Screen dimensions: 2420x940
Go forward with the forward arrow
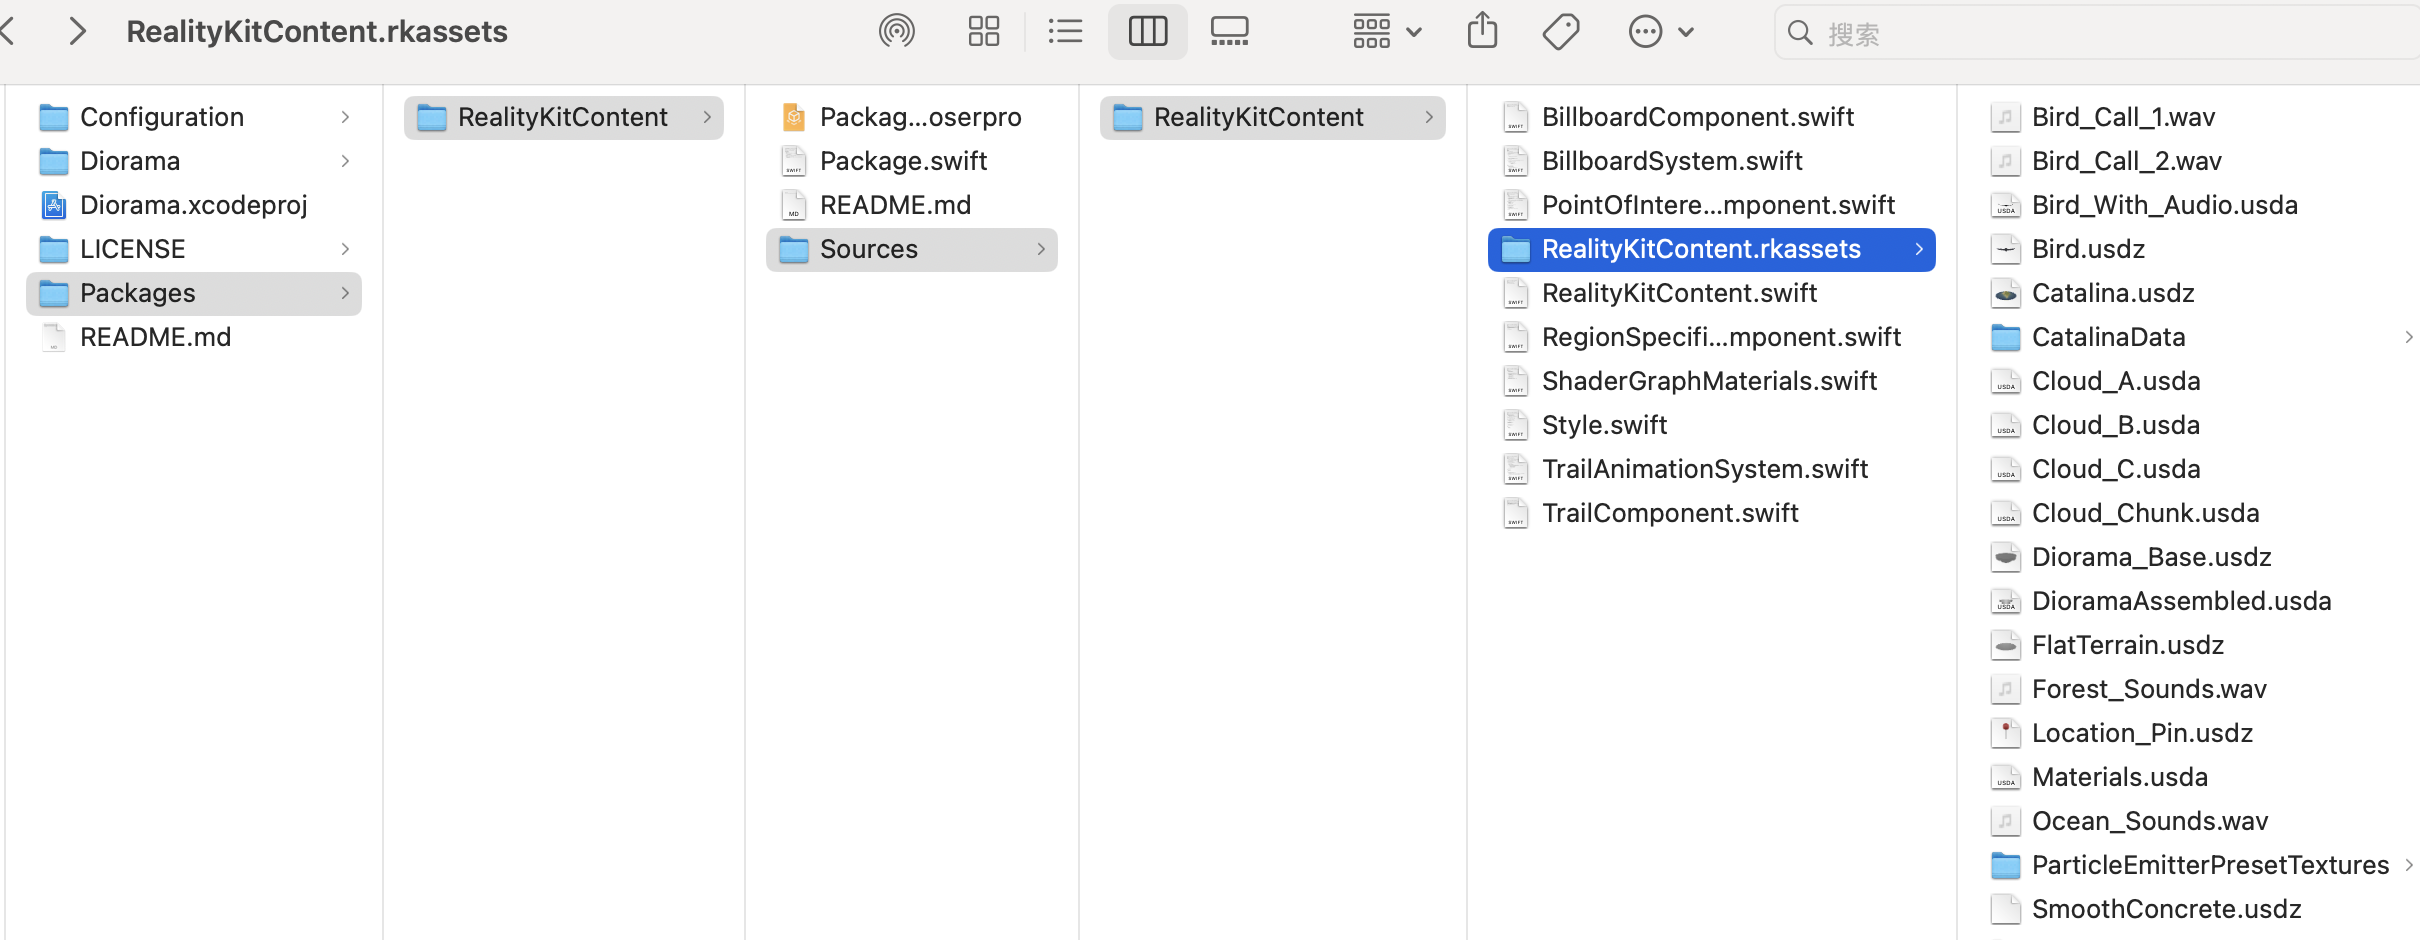[x=77, y=32]
